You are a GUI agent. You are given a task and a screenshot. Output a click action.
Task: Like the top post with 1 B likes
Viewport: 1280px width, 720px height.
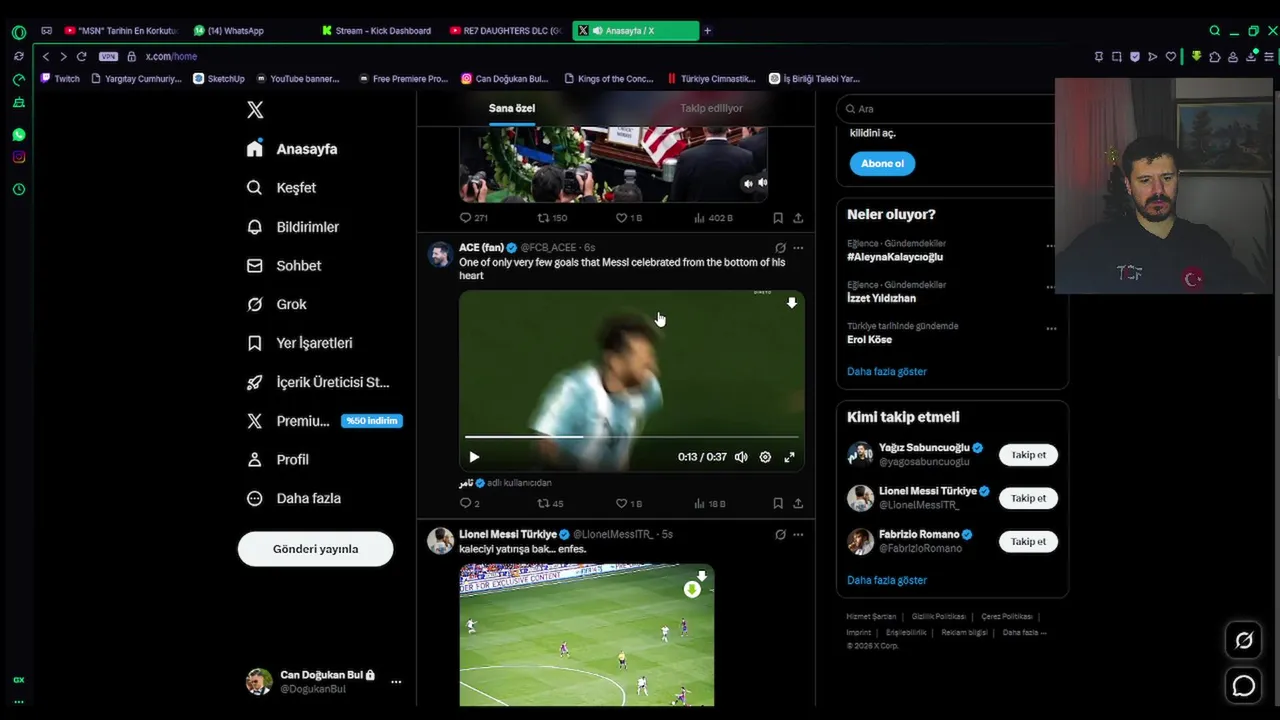click(629, 218)
